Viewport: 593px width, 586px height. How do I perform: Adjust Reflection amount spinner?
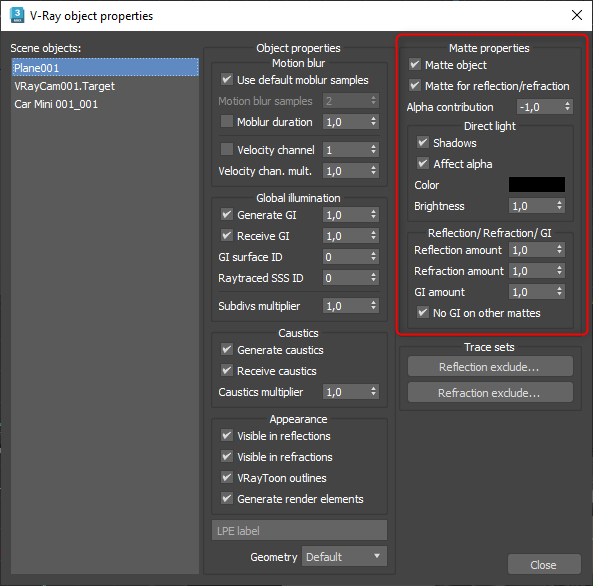click(x=559, y=250)
